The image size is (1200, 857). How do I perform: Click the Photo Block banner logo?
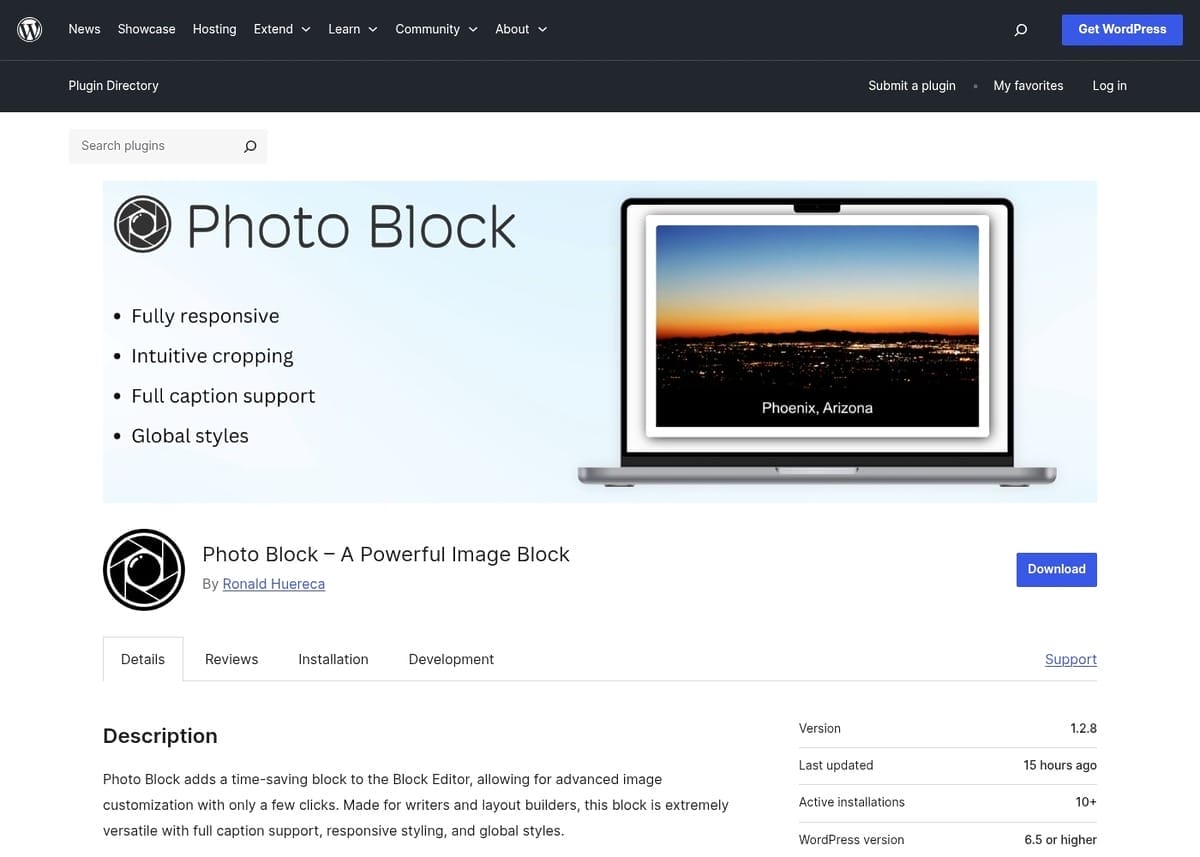[x=143, y=224]
